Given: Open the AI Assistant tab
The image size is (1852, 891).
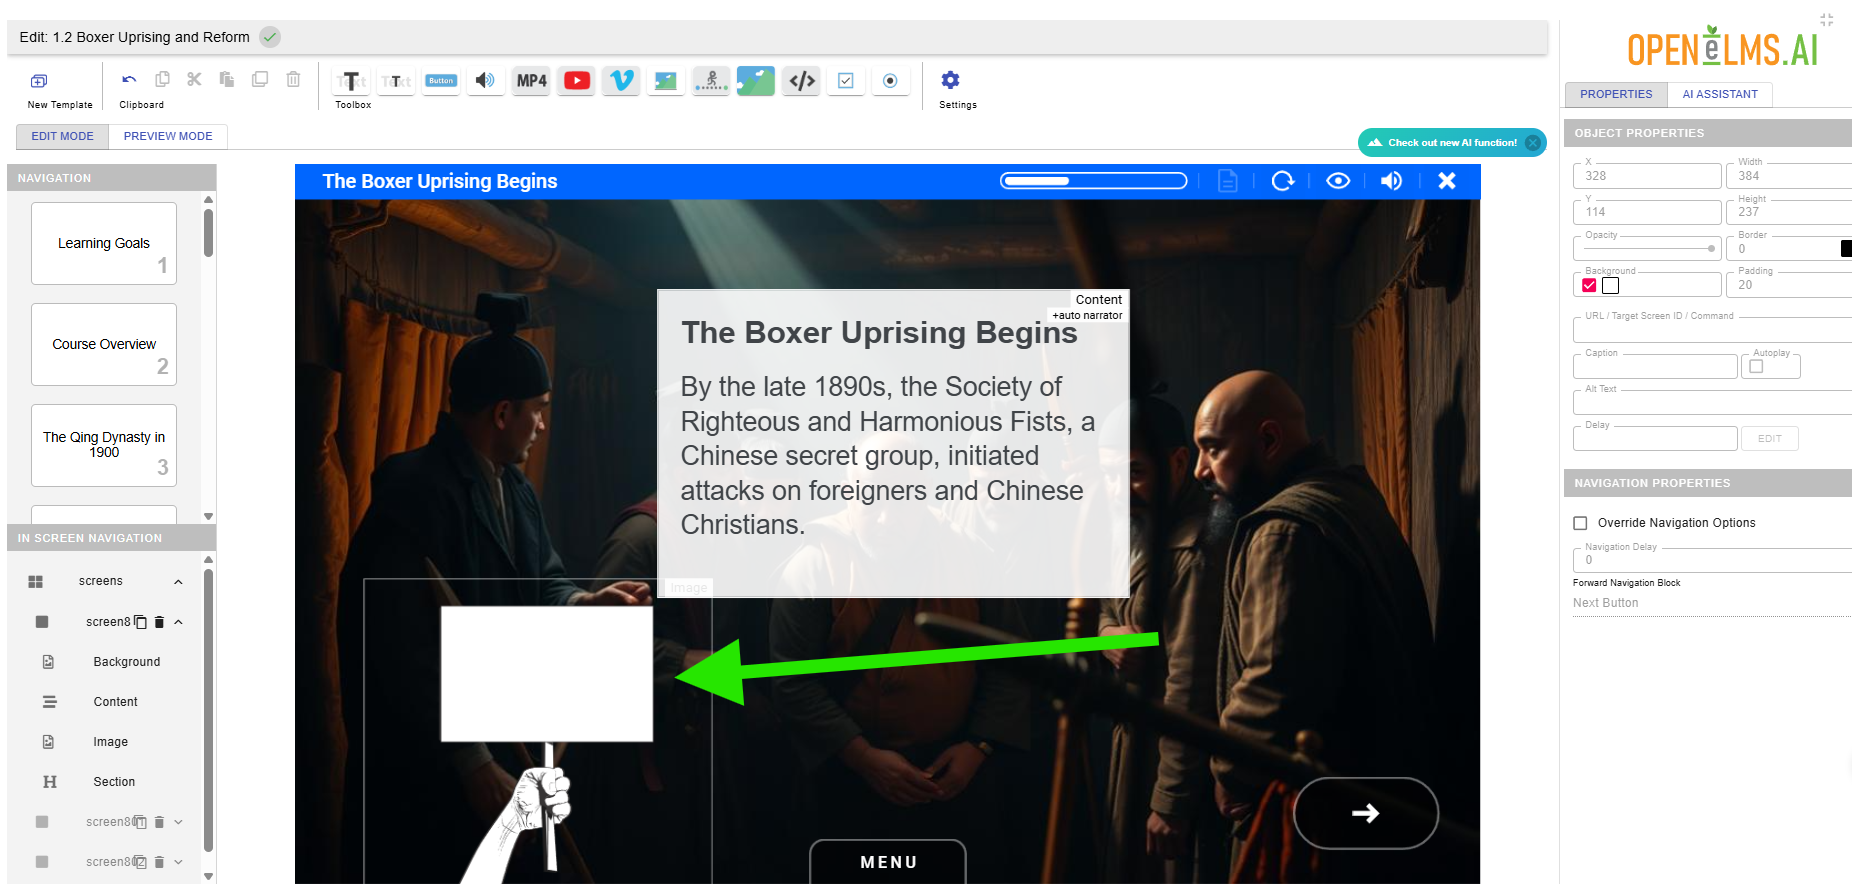Looking at the screenshot, I should (x=1720, y=94).
